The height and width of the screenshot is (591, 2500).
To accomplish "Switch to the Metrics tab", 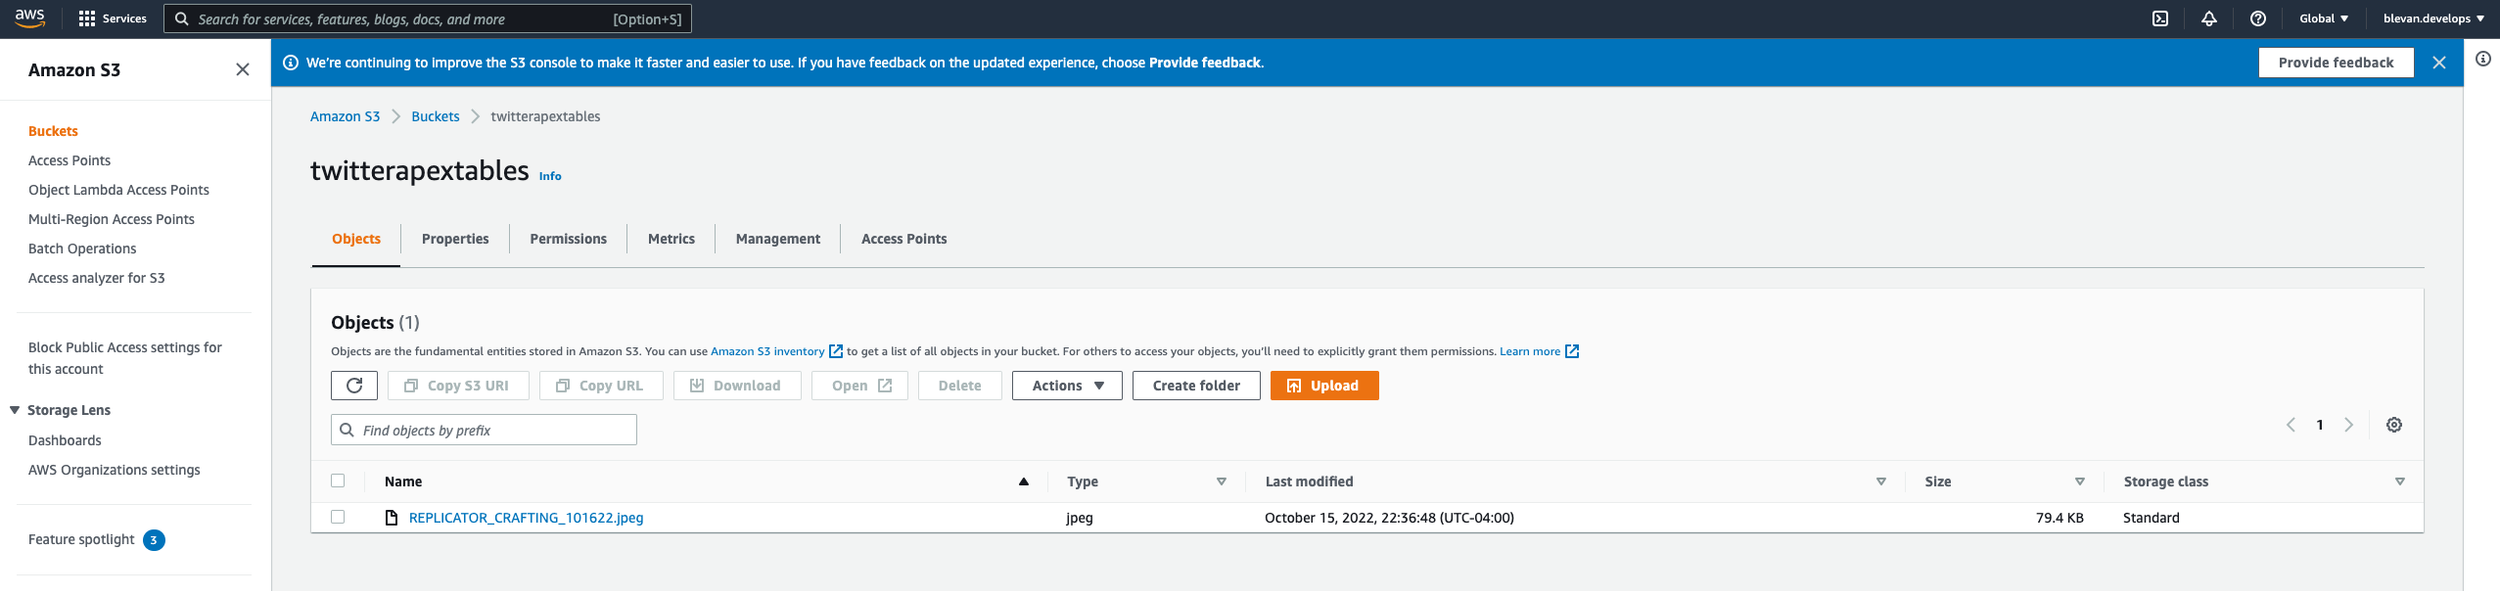I will (x=671, y=239).
